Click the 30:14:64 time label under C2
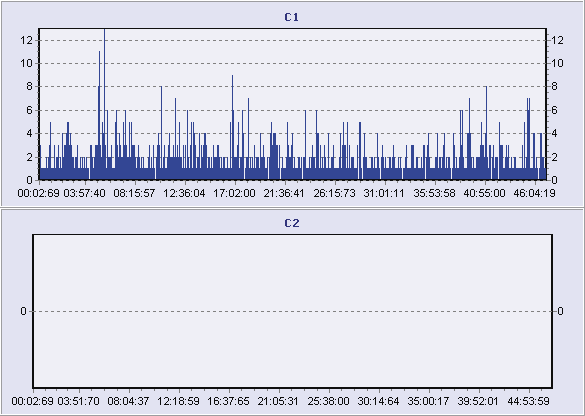Screen dimensions: 585x416 point(378,401)
